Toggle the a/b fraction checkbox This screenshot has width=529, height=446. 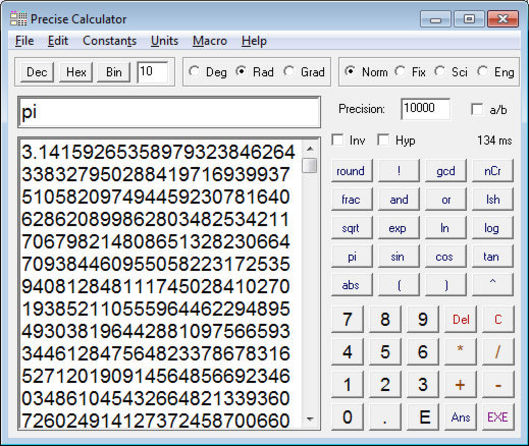(x=477, y=109)
